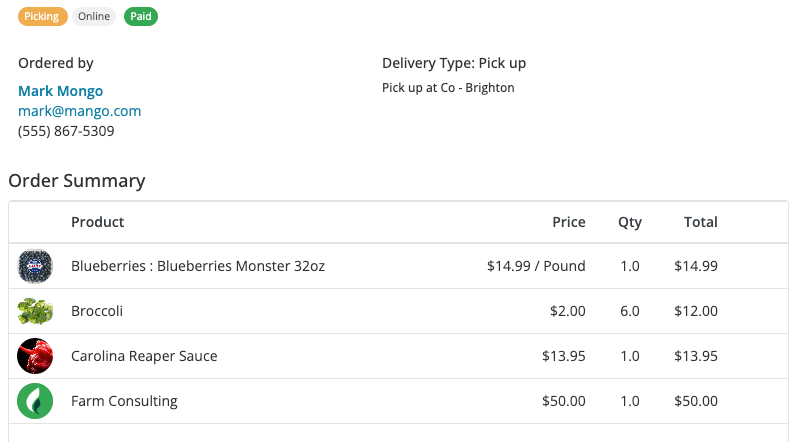
Task: Click the mark@mango.com email link
Action: (x=79, y=111)
